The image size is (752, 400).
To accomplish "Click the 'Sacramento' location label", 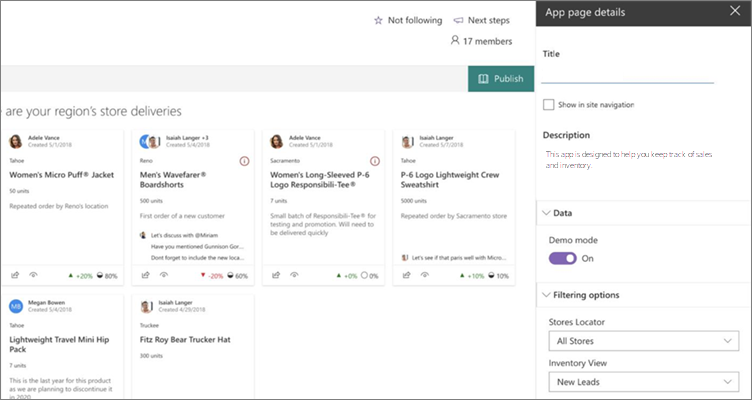I will point(285,161).
